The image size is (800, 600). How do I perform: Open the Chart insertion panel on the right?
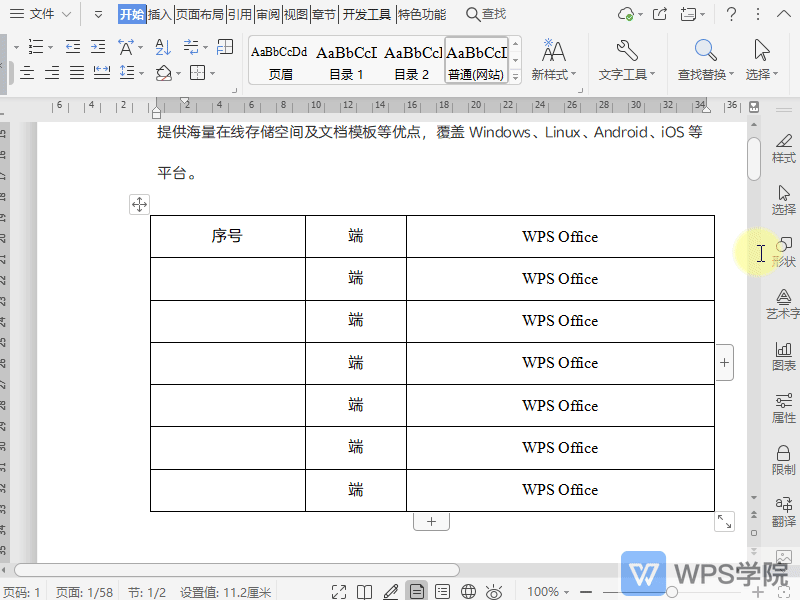pos(783,355)
